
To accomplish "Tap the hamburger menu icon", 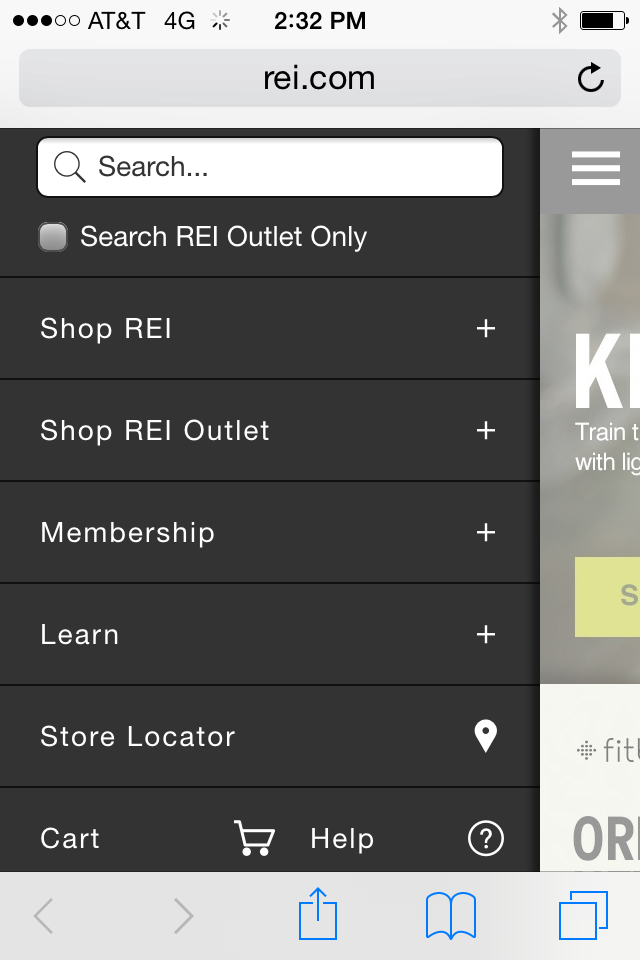I will pos(595,168).
